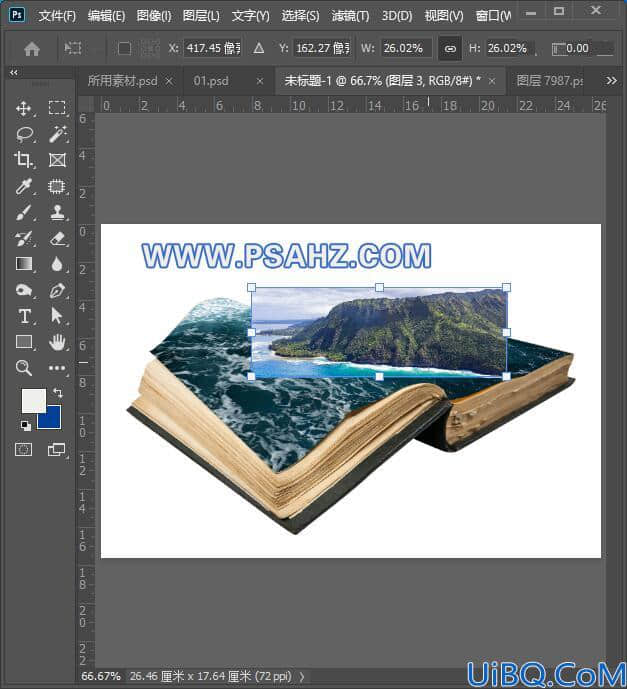Select the Gradient tool
Screen dimensions: 627x689
24,264
